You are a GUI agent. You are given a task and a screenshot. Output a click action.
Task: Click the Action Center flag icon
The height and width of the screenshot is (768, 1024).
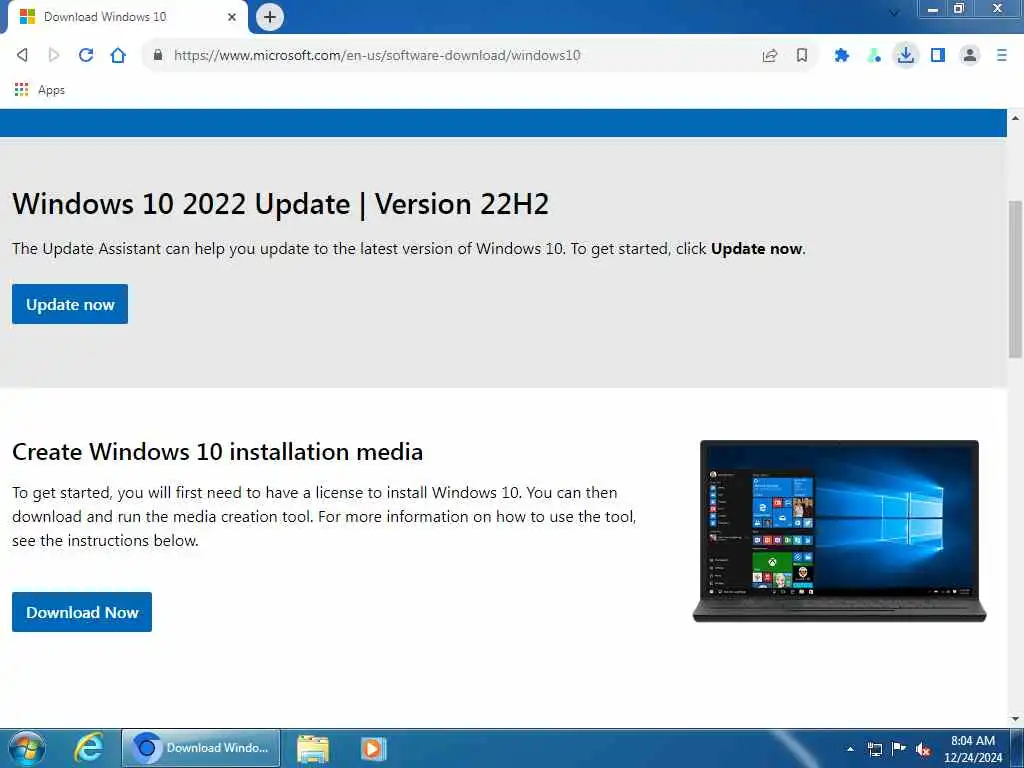pyautogui.click(x=899, y=748)
